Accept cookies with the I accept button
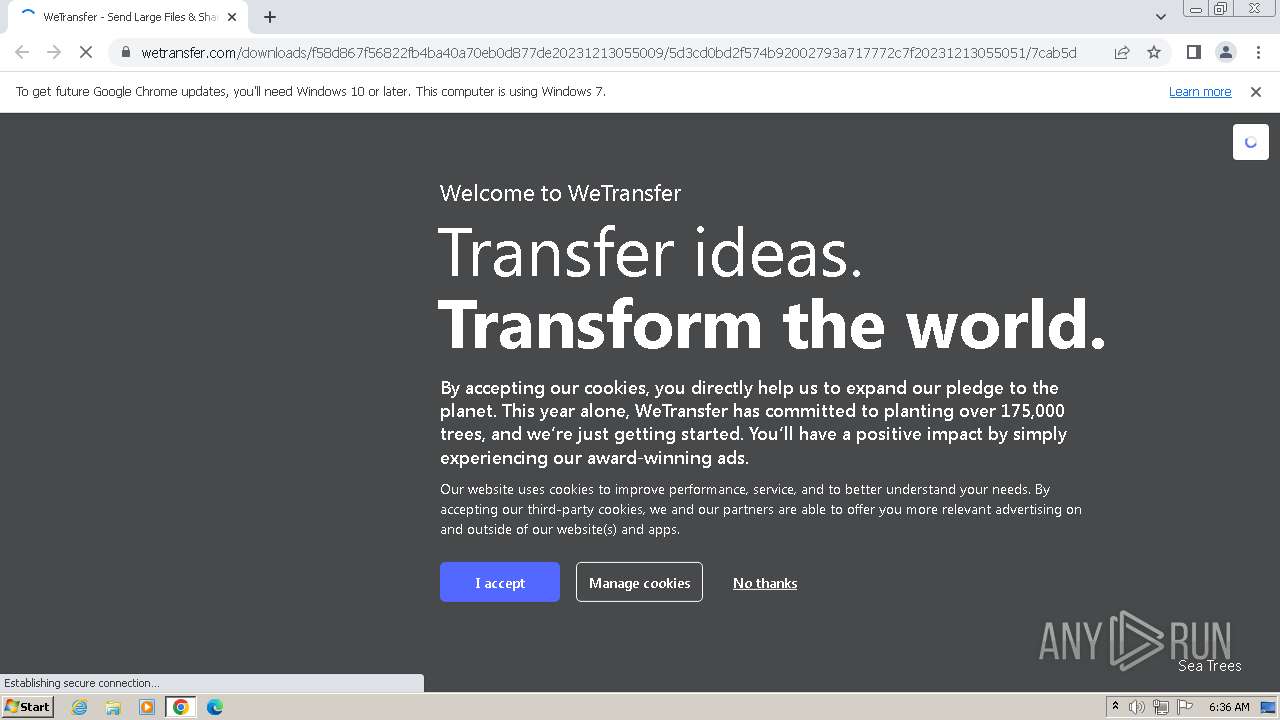 tap(499, 582)
